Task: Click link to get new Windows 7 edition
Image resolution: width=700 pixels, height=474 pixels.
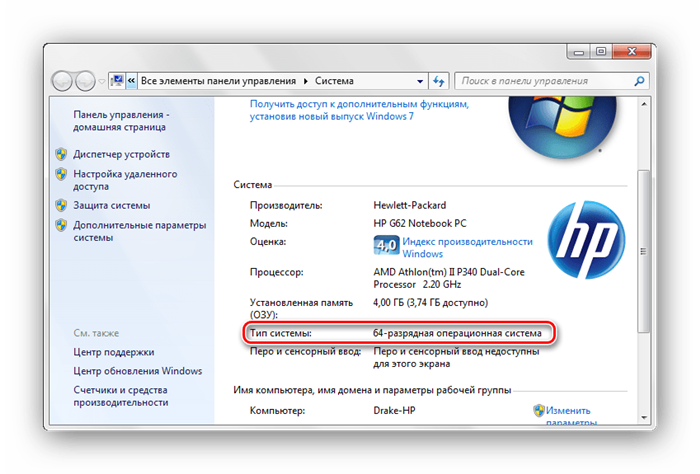Action: tap(359, 110)
